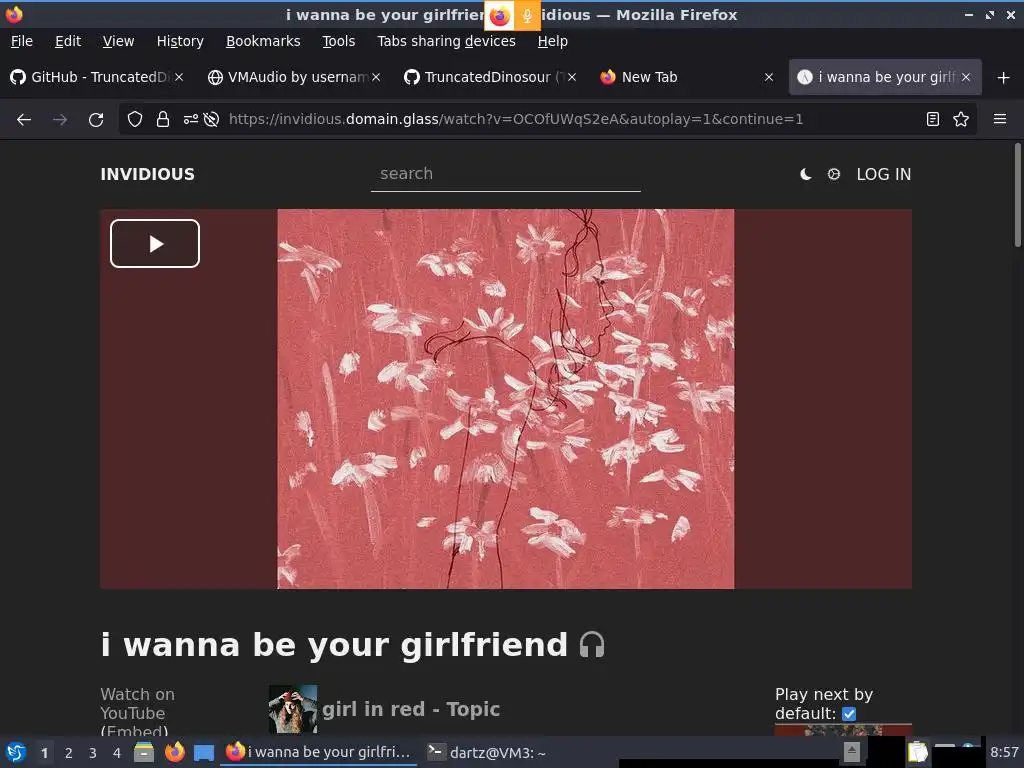Open a new tab with plus button

tap(1004, 78)
